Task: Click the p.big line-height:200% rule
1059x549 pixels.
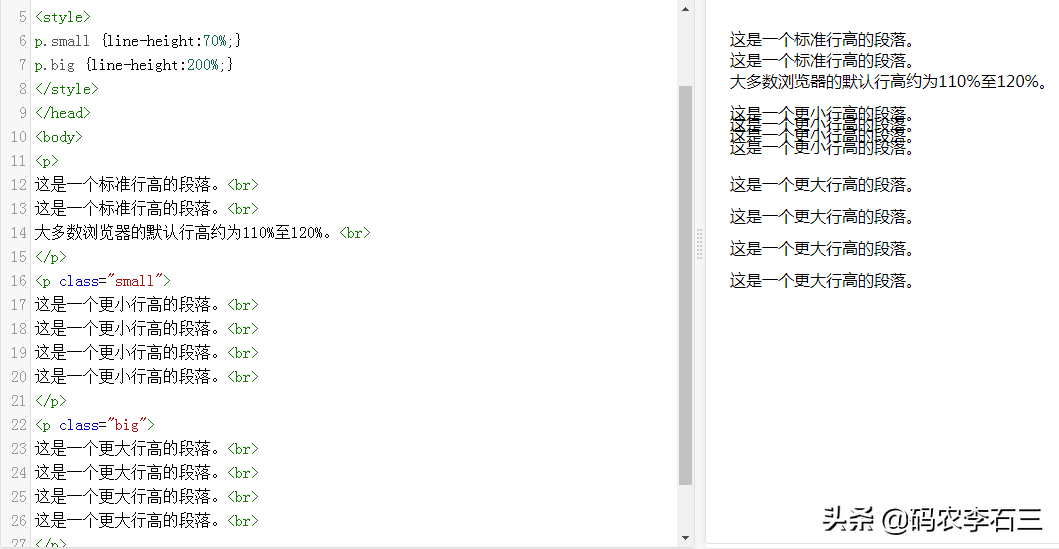Action: click(134, 65)
